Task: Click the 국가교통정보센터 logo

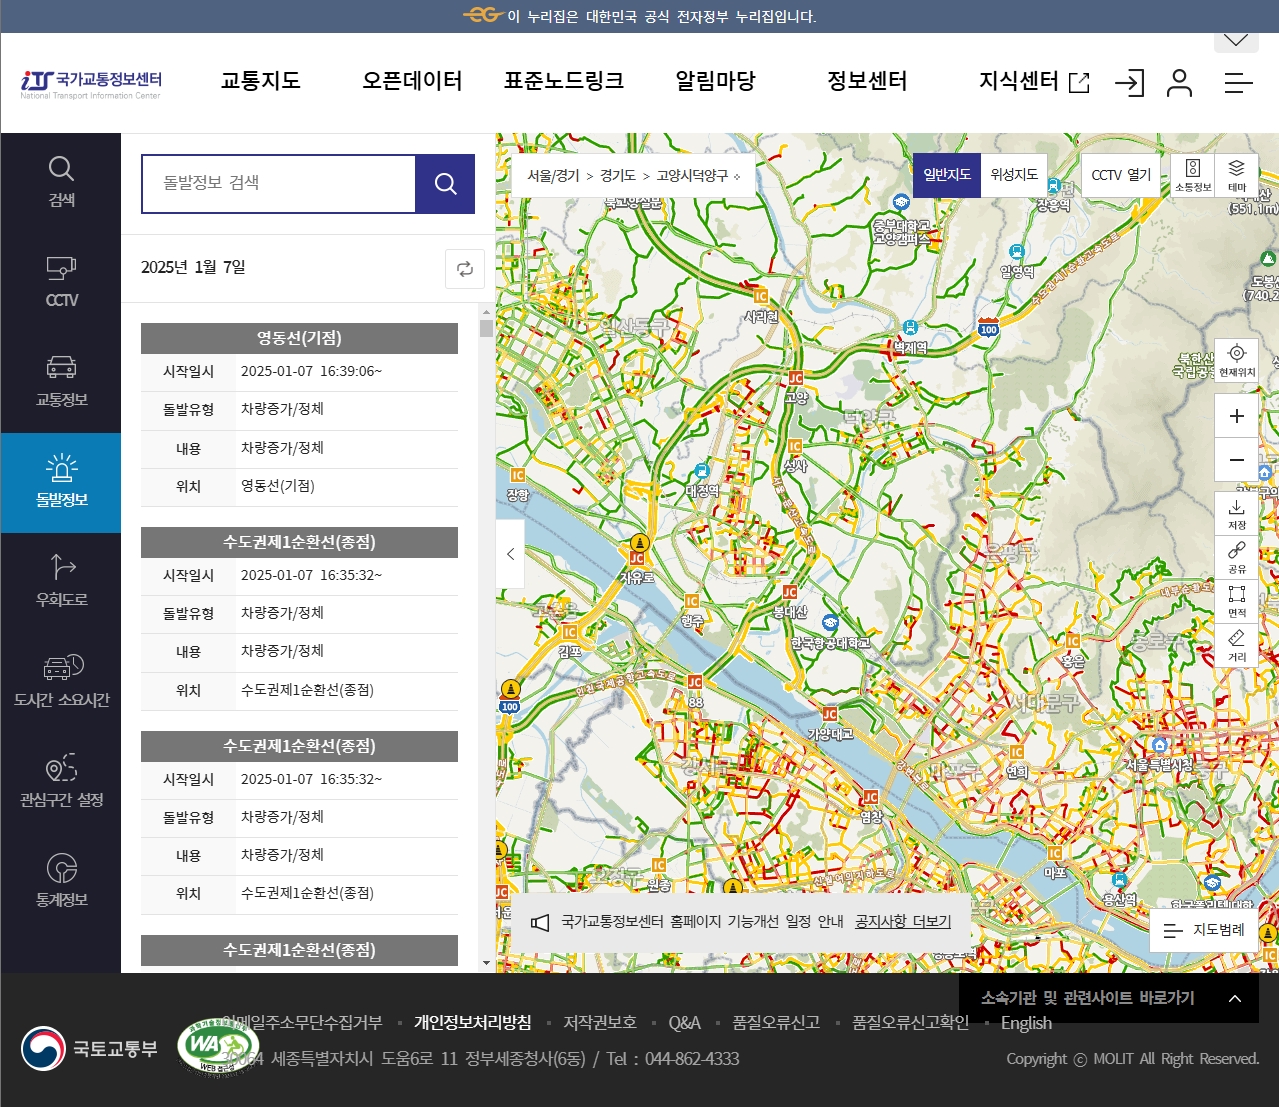Action: click(x=91, y=84)
